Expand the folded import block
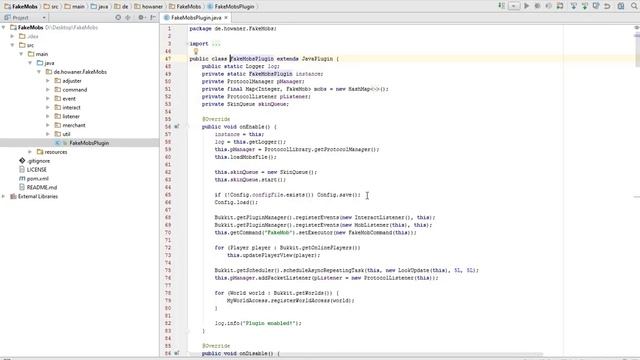The image size is (640, 360). (x=216, y=44)
